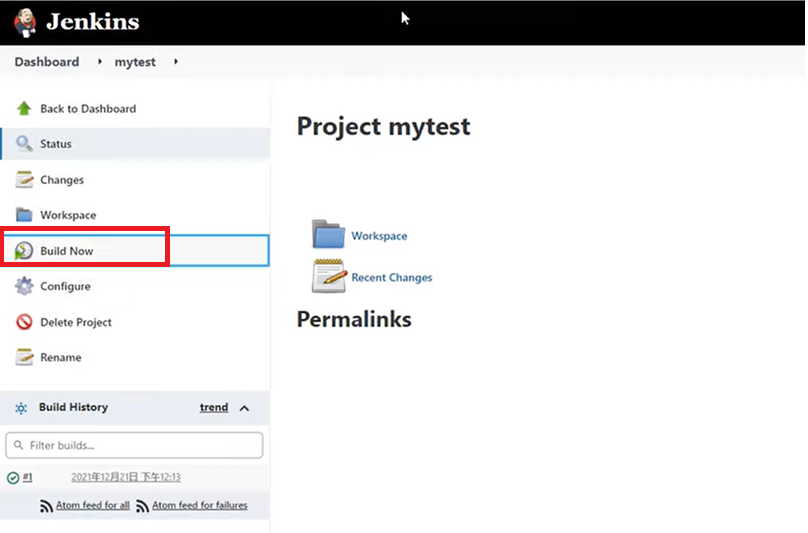Click the large Workspace folder icon in main pane
The width and height of the screenshot is (808, 533).
point(328,234)
